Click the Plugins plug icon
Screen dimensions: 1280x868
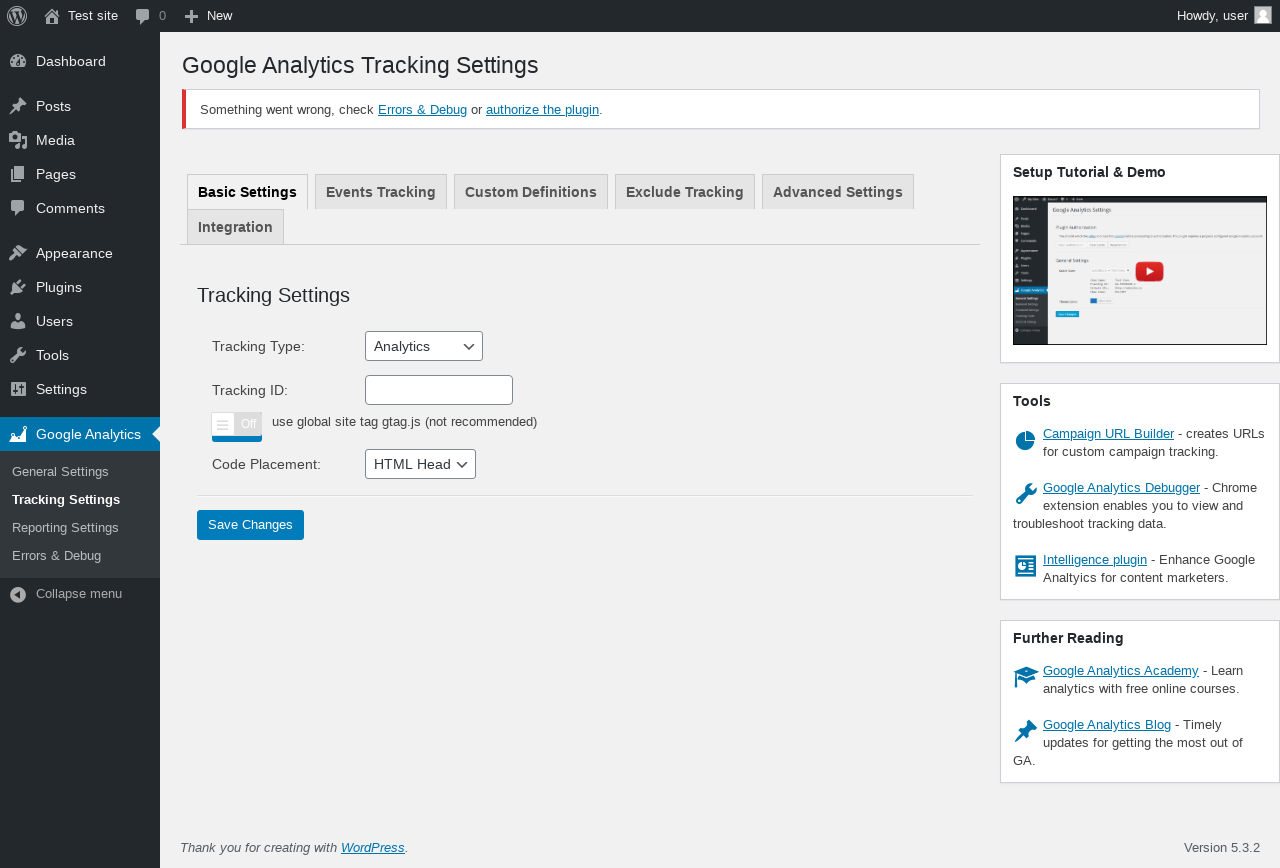pos(18,287)
